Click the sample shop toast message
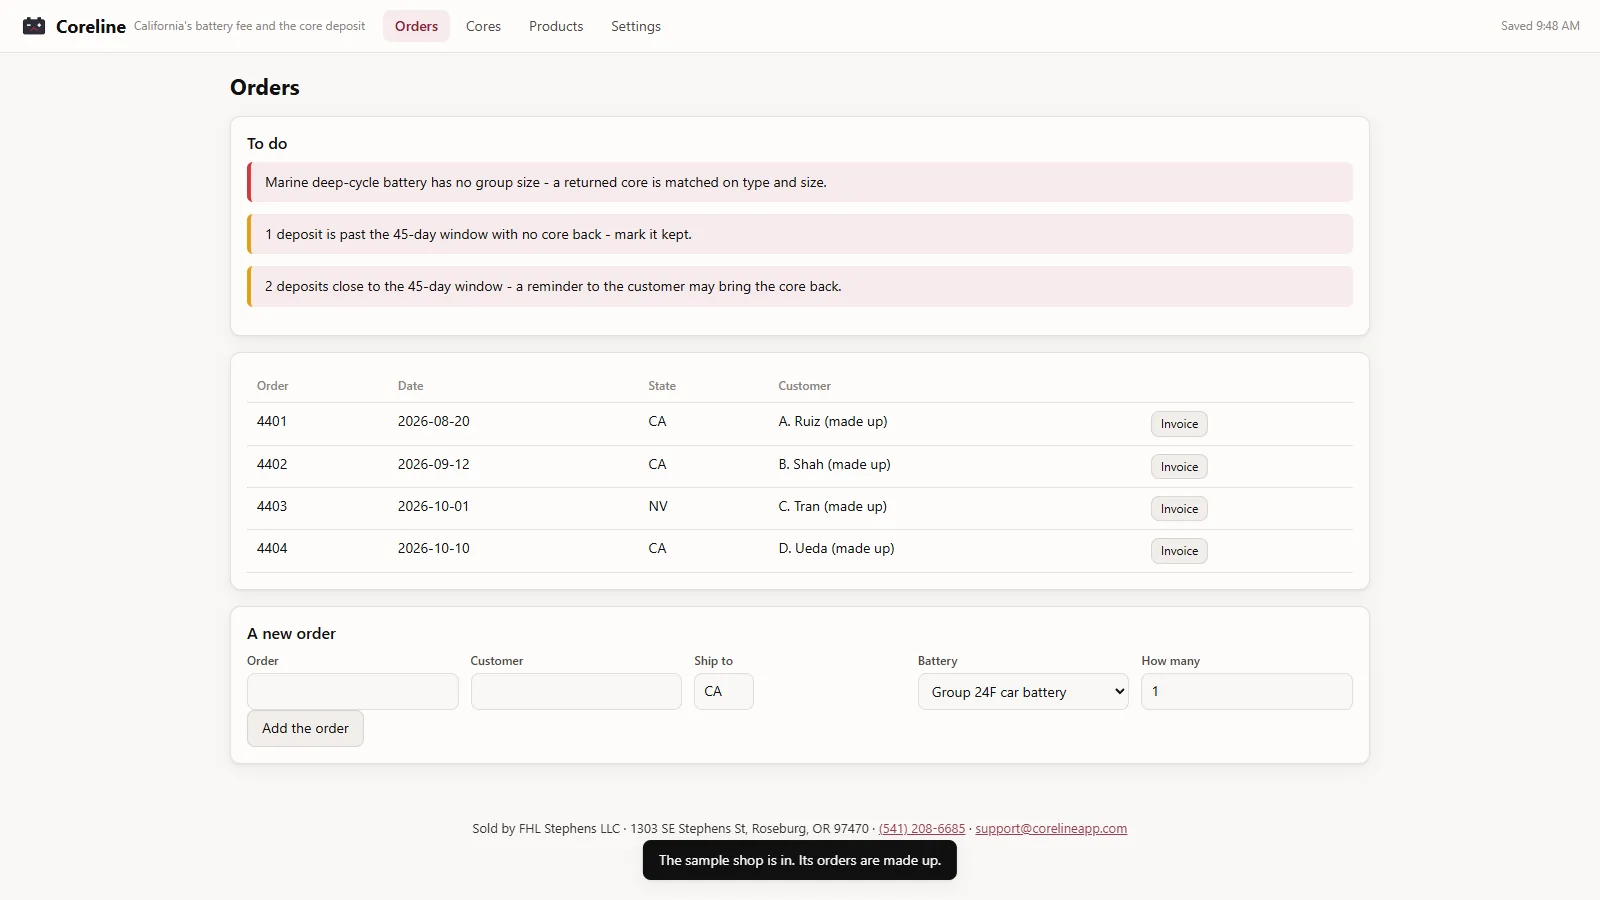The width and height of the screenshot is (1600, 900). pyautogui.click(x=800, y=860)
